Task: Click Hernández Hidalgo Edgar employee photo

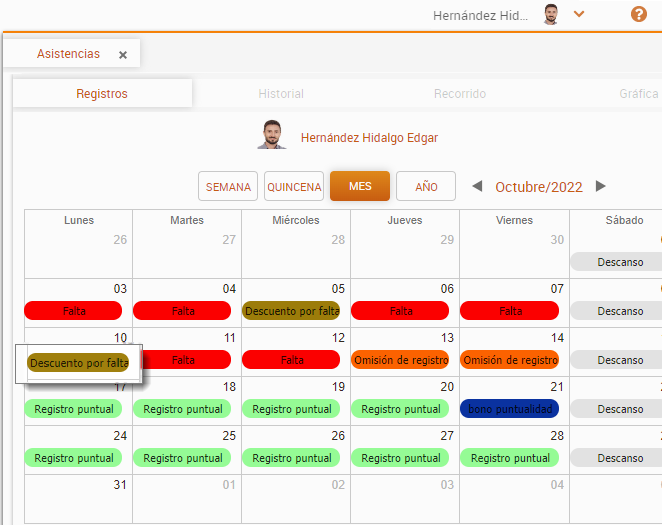Action: (x=271, y=135)
